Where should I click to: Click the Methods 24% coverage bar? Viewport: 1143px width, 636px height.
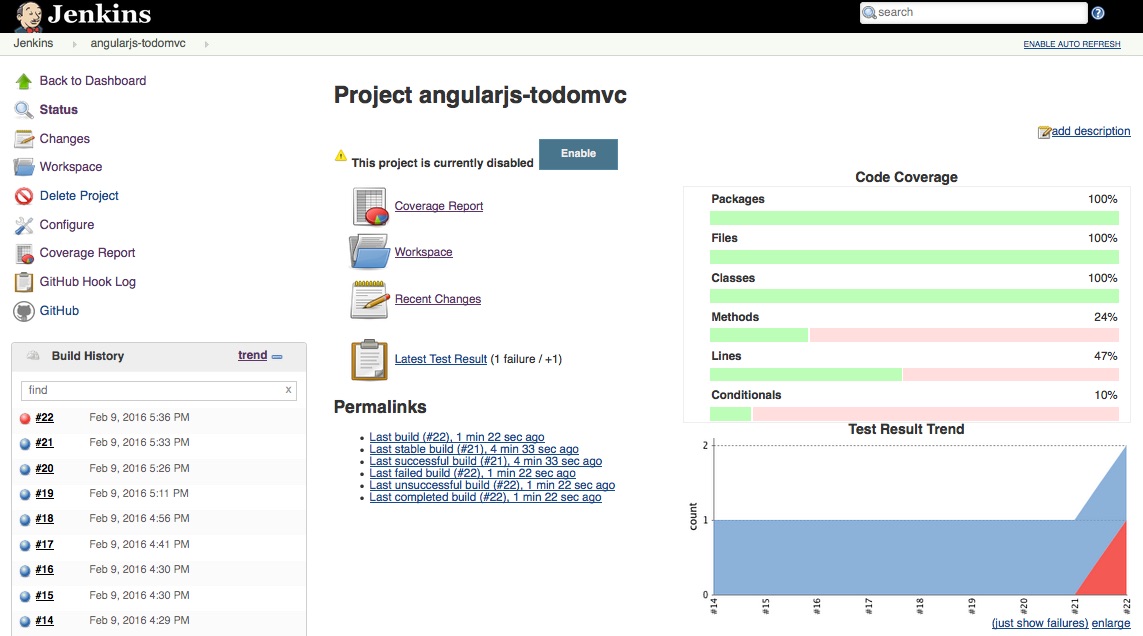coord(914,335)
